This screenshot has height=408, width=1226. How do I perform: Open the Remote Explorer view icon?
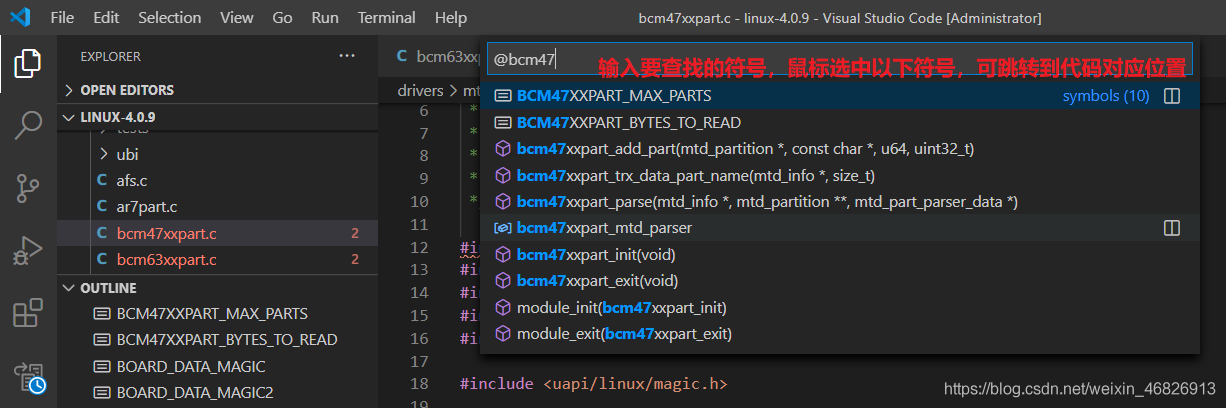28,378
